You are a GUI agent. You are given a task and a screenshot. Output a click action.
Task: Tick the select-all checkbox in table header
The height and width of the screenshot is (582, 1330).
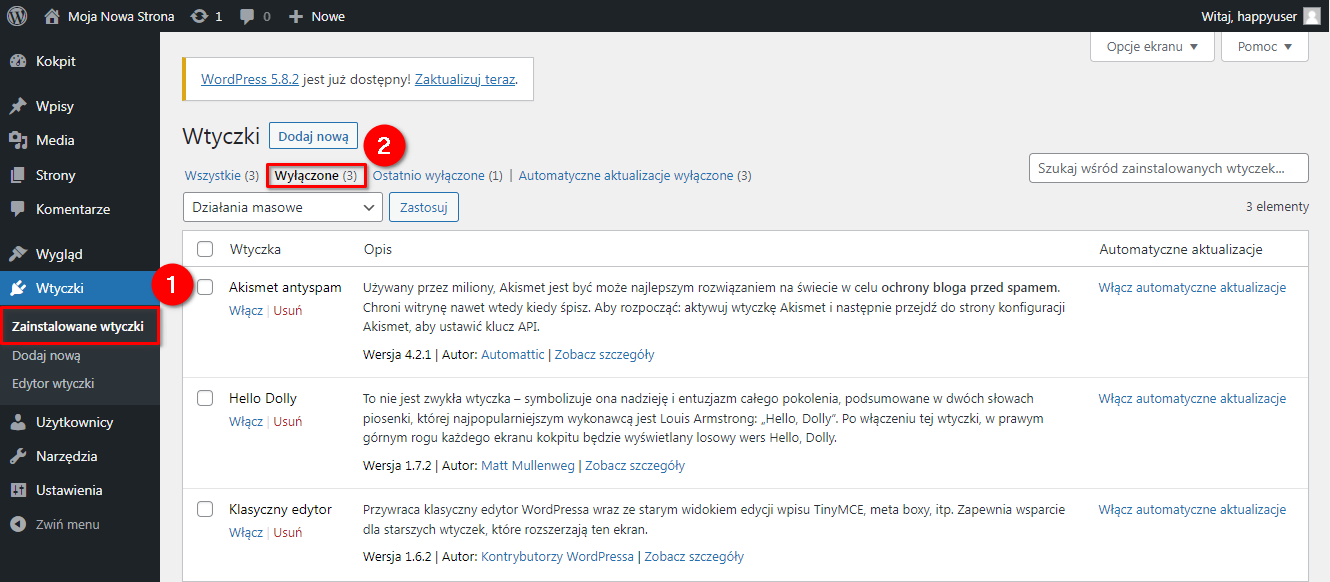click(x=205, y=249)
